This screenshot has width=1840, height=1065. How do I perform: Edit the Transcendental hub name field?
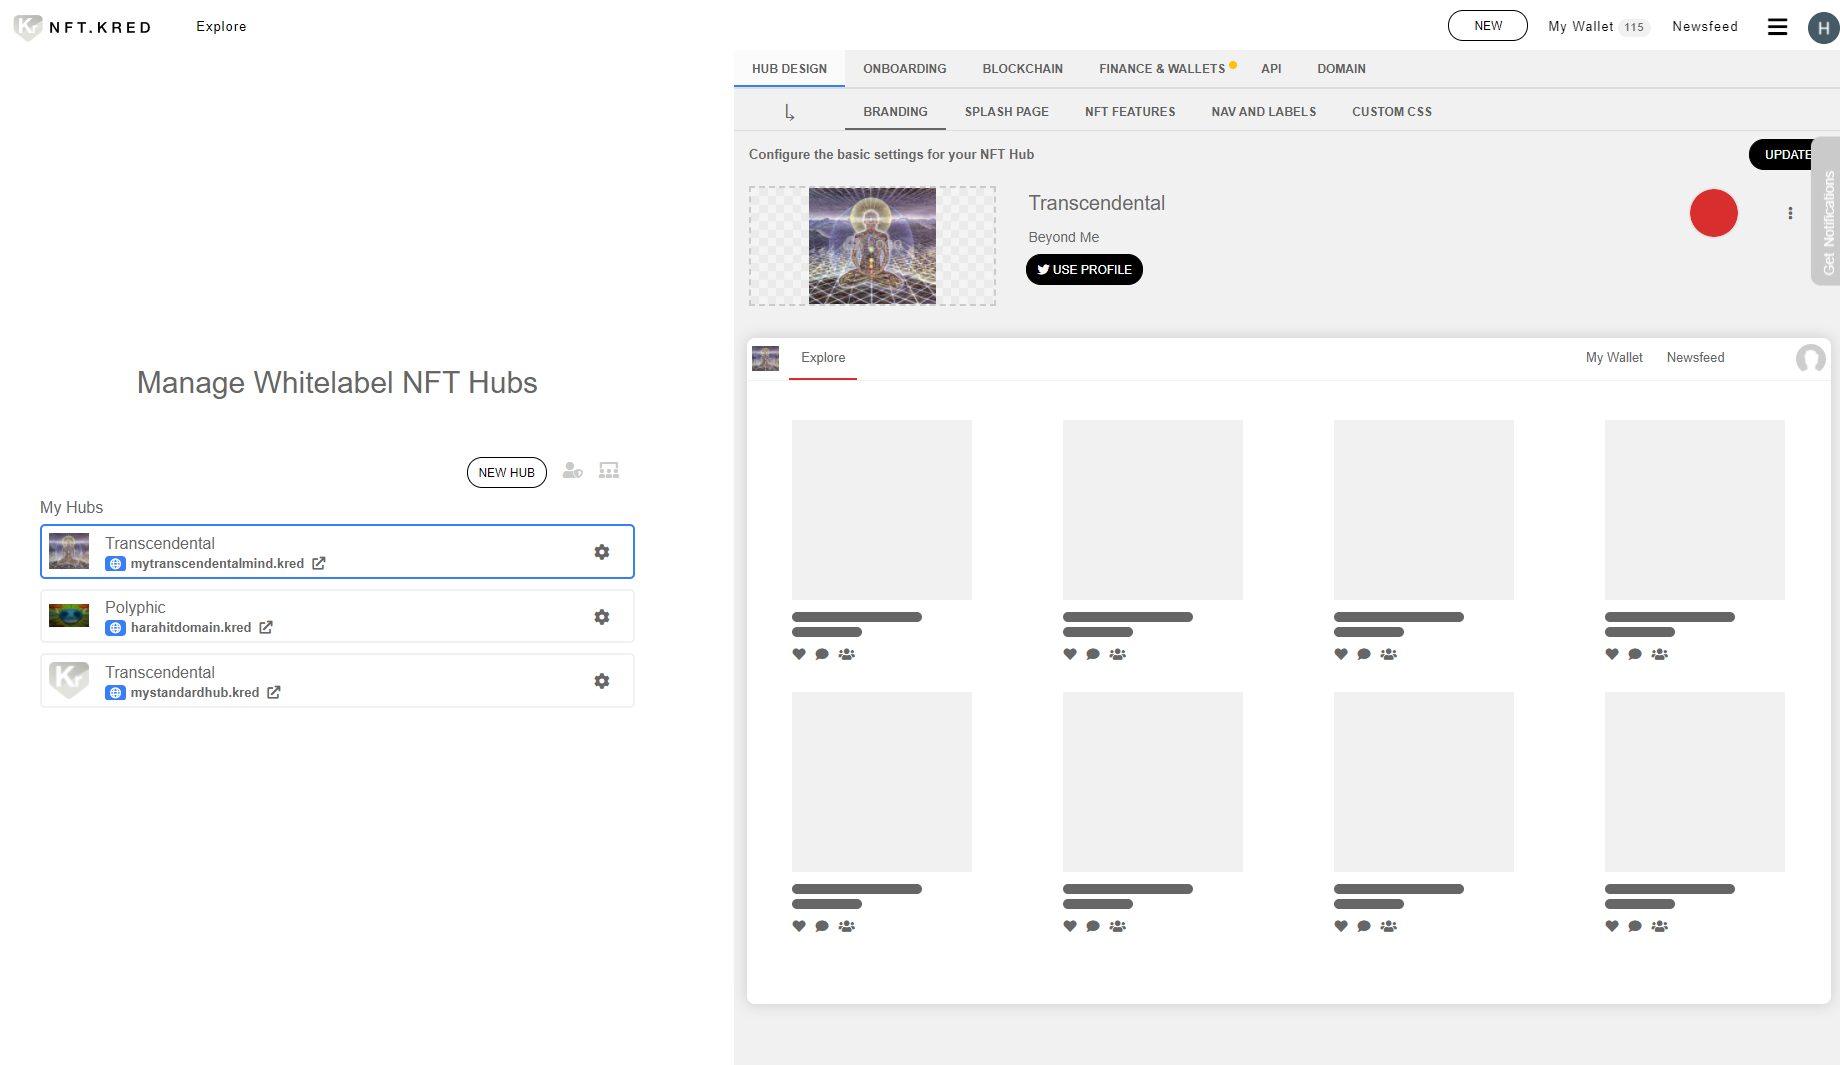(1096, 203)
